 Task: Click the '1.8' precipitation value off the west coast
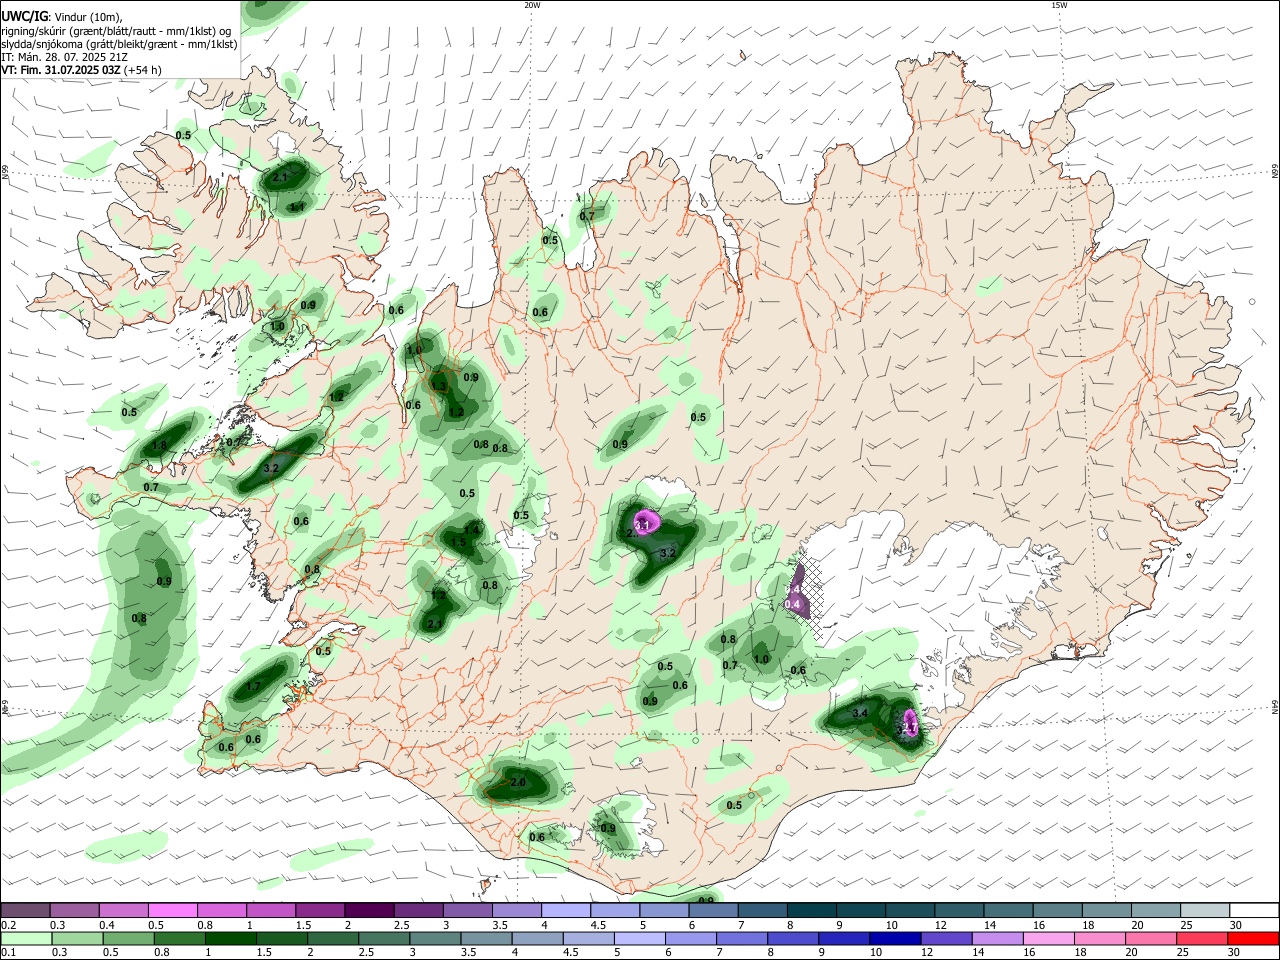(159, 446)
